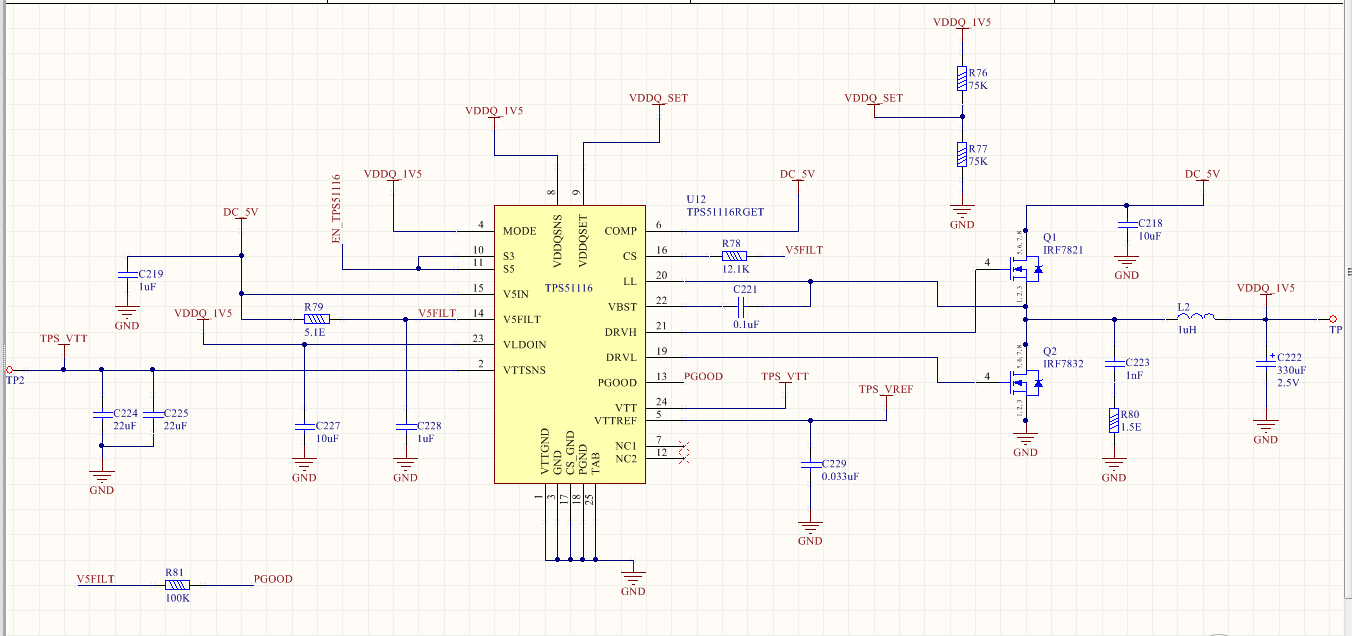Select resistor R79 5.1E symbol

(315, 320)
